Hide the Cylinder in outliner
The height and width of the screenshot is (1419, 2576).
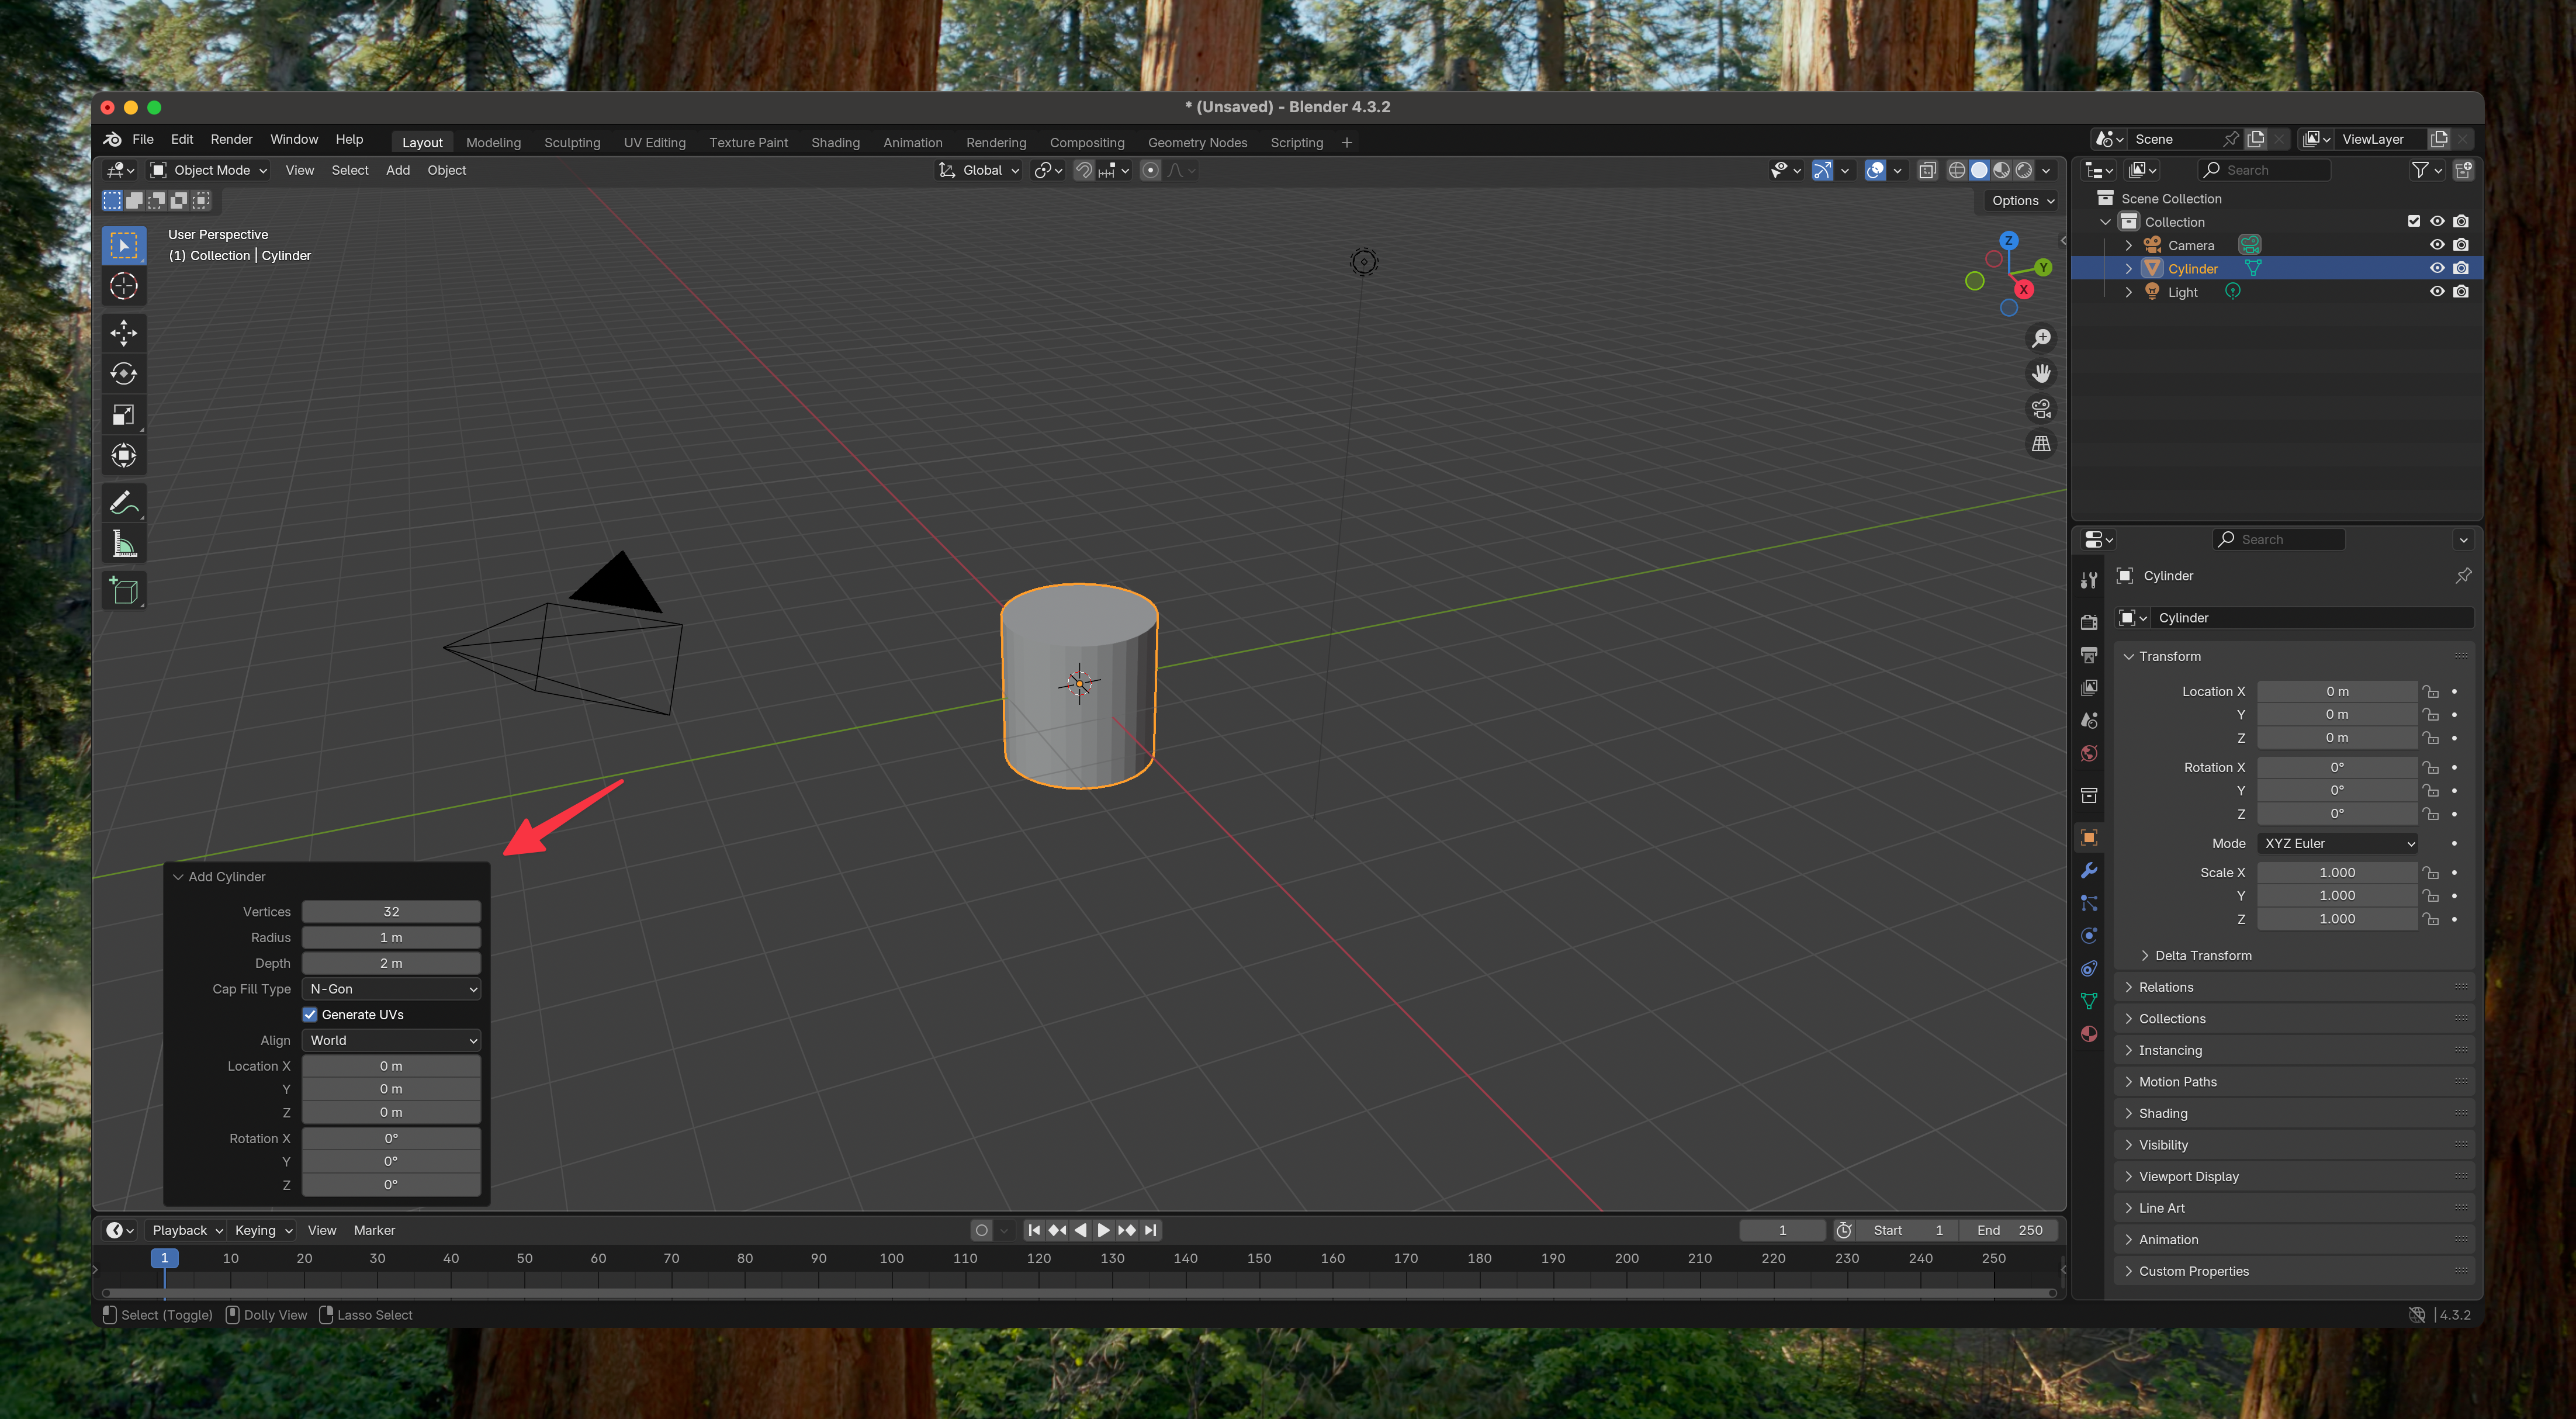click(2436, 267)
